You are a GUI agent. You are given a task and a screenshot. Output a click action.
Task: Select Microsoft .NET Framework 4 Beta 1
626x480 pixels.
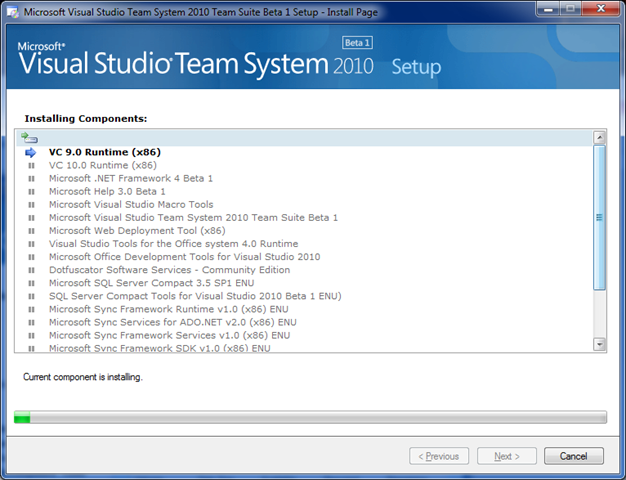[x=131, y=179]
